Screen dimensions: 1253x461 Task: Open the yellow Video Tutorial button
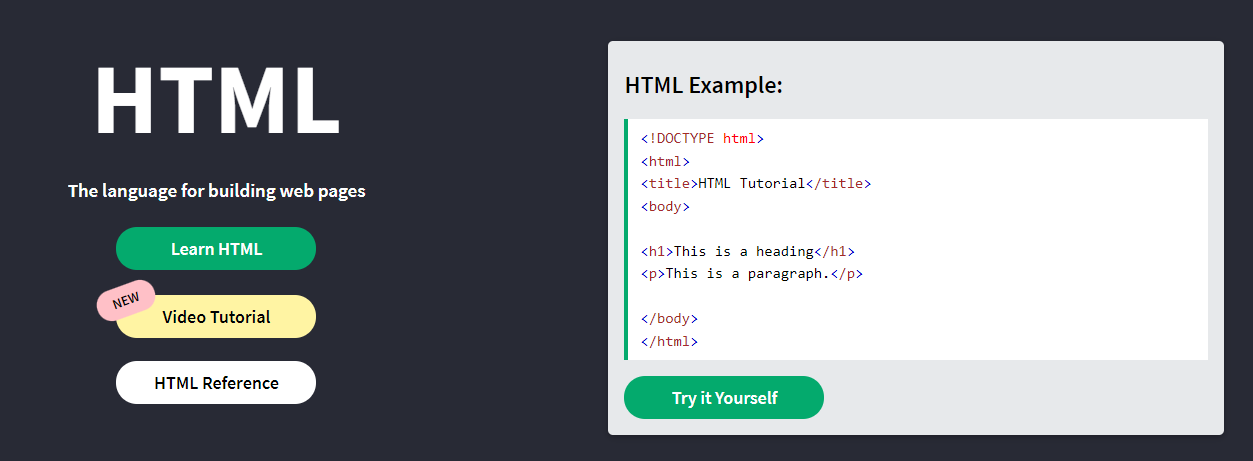(x=216, y=317)
